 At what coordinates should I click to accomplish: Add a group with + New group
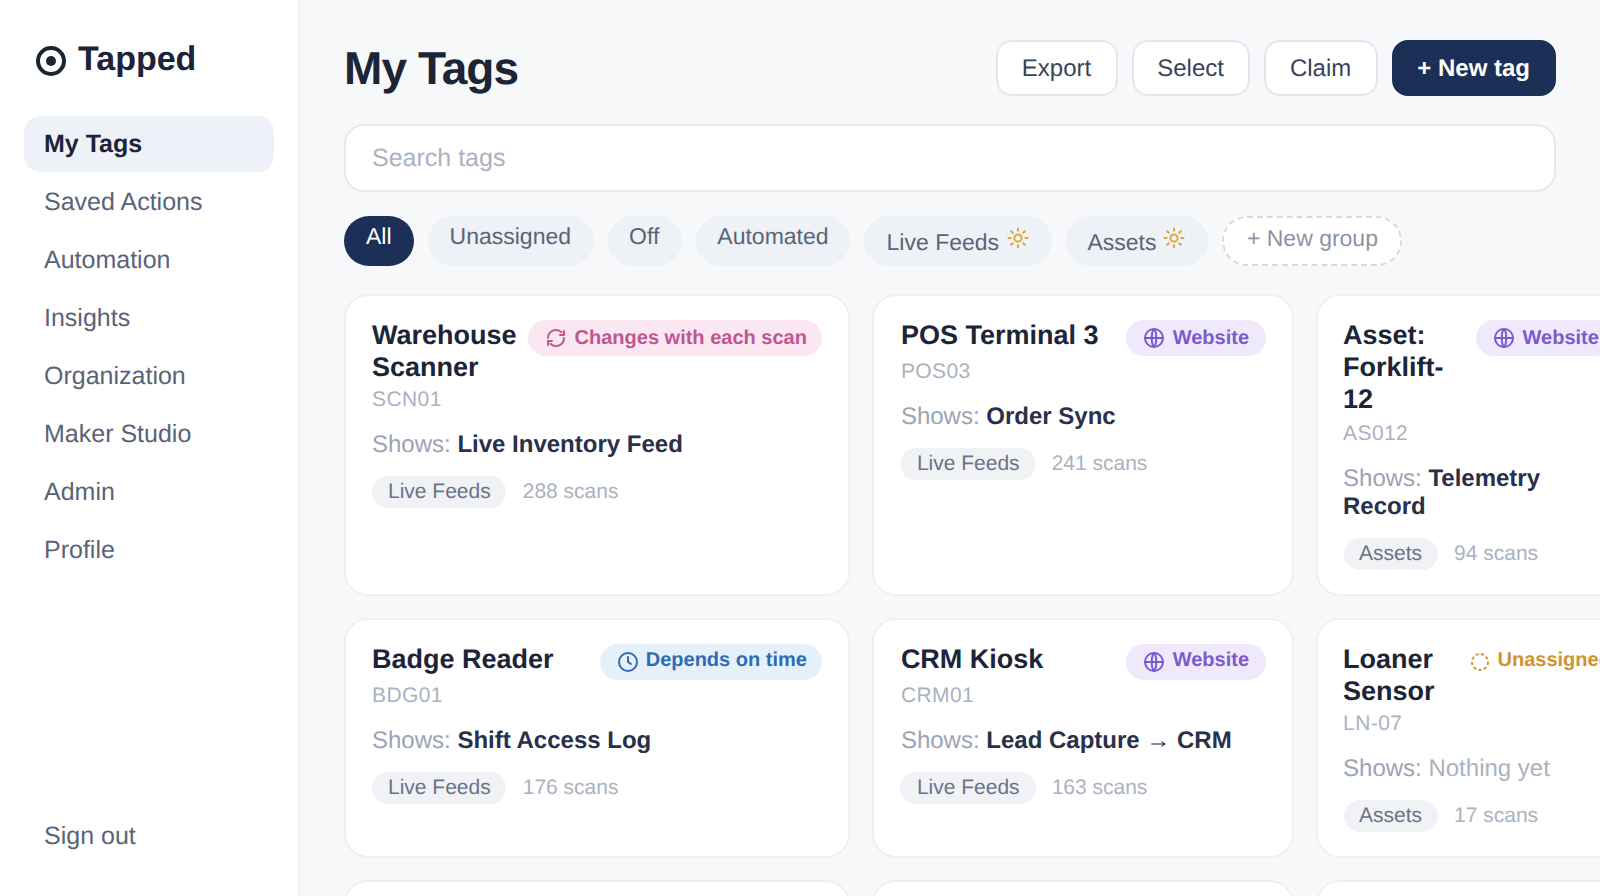point(1312,241)
